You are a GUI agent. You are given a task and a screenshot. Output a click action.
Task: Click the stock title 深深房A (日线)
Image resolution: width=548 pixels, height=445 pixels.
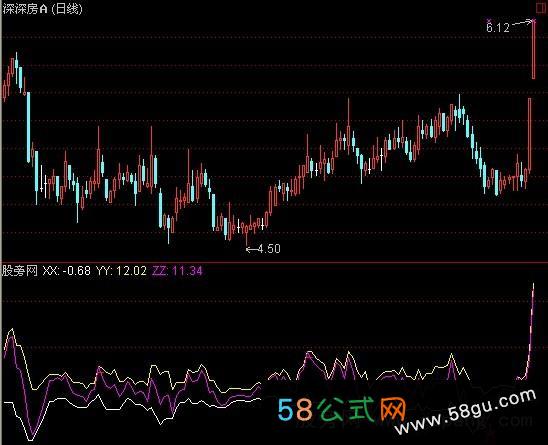[42, 8]
